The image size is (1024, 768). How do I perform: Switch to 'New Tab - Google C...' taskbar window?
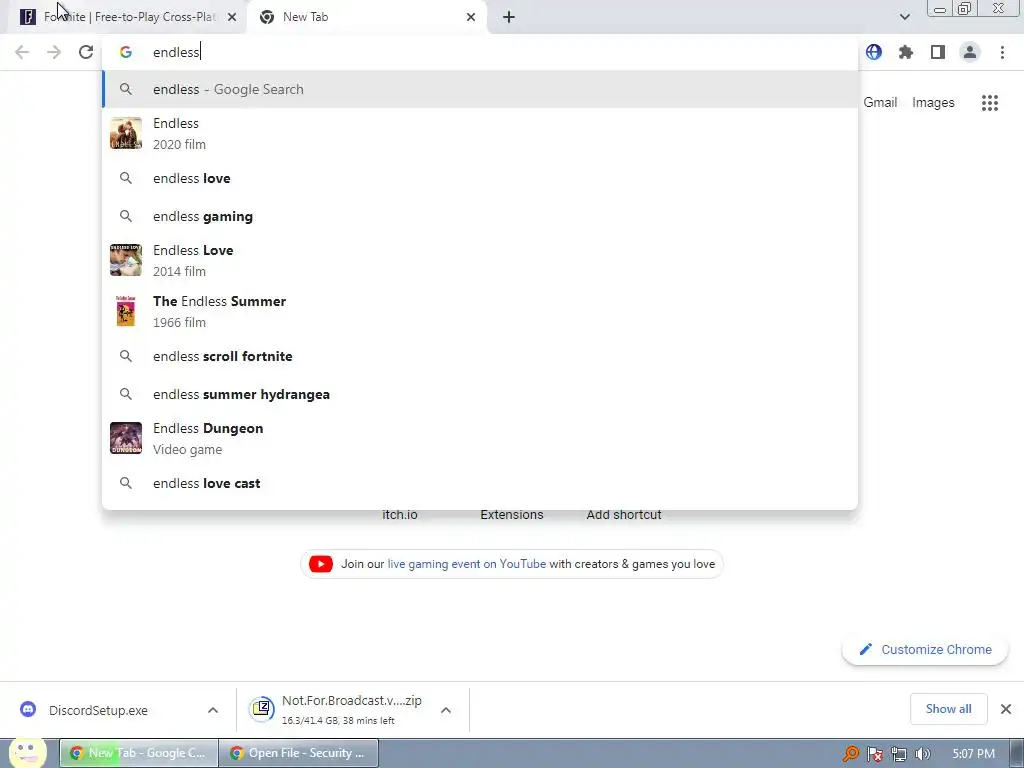[x=138, y=753]
